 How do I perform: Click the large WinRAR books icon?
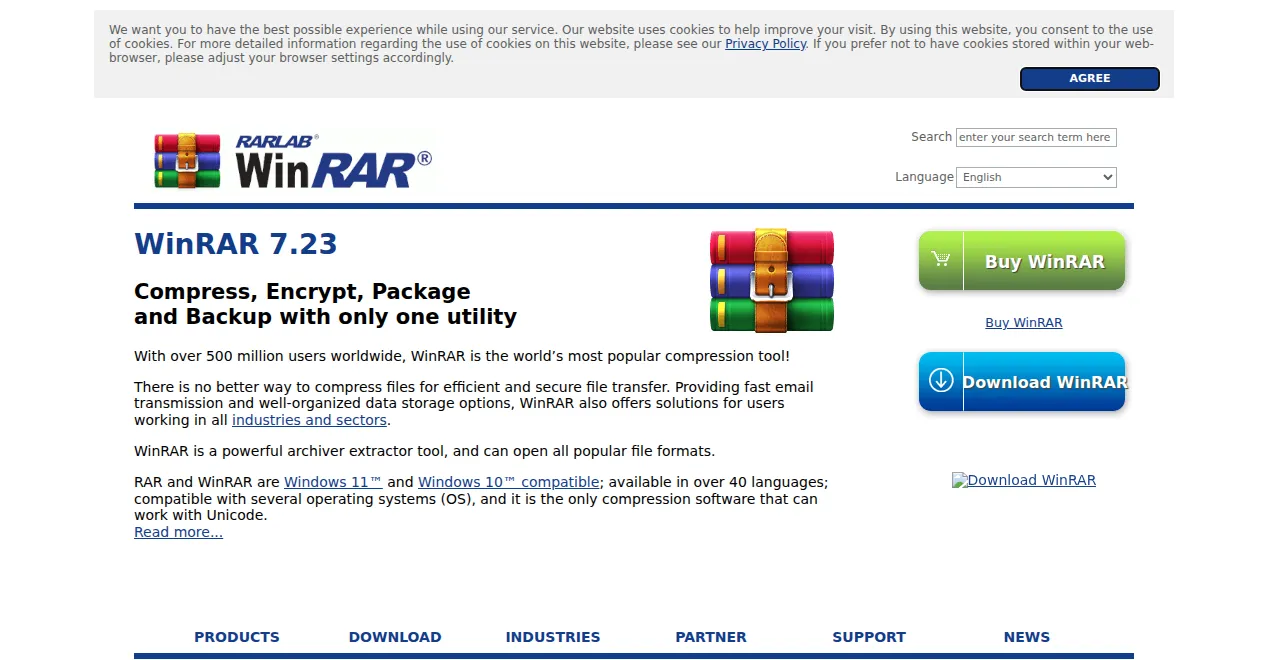point(772,281)
